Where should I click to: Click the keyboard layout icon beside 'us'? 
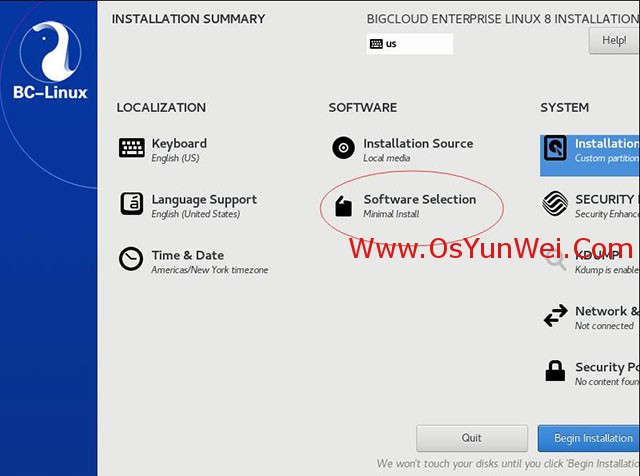click(x=376, y=44)
